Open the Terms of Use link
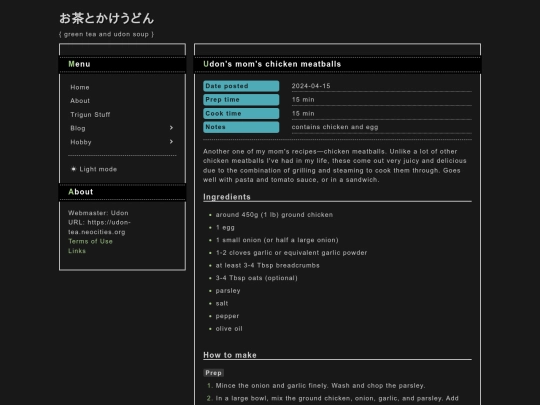Viewport: 540px width, 405px height. 90,241
